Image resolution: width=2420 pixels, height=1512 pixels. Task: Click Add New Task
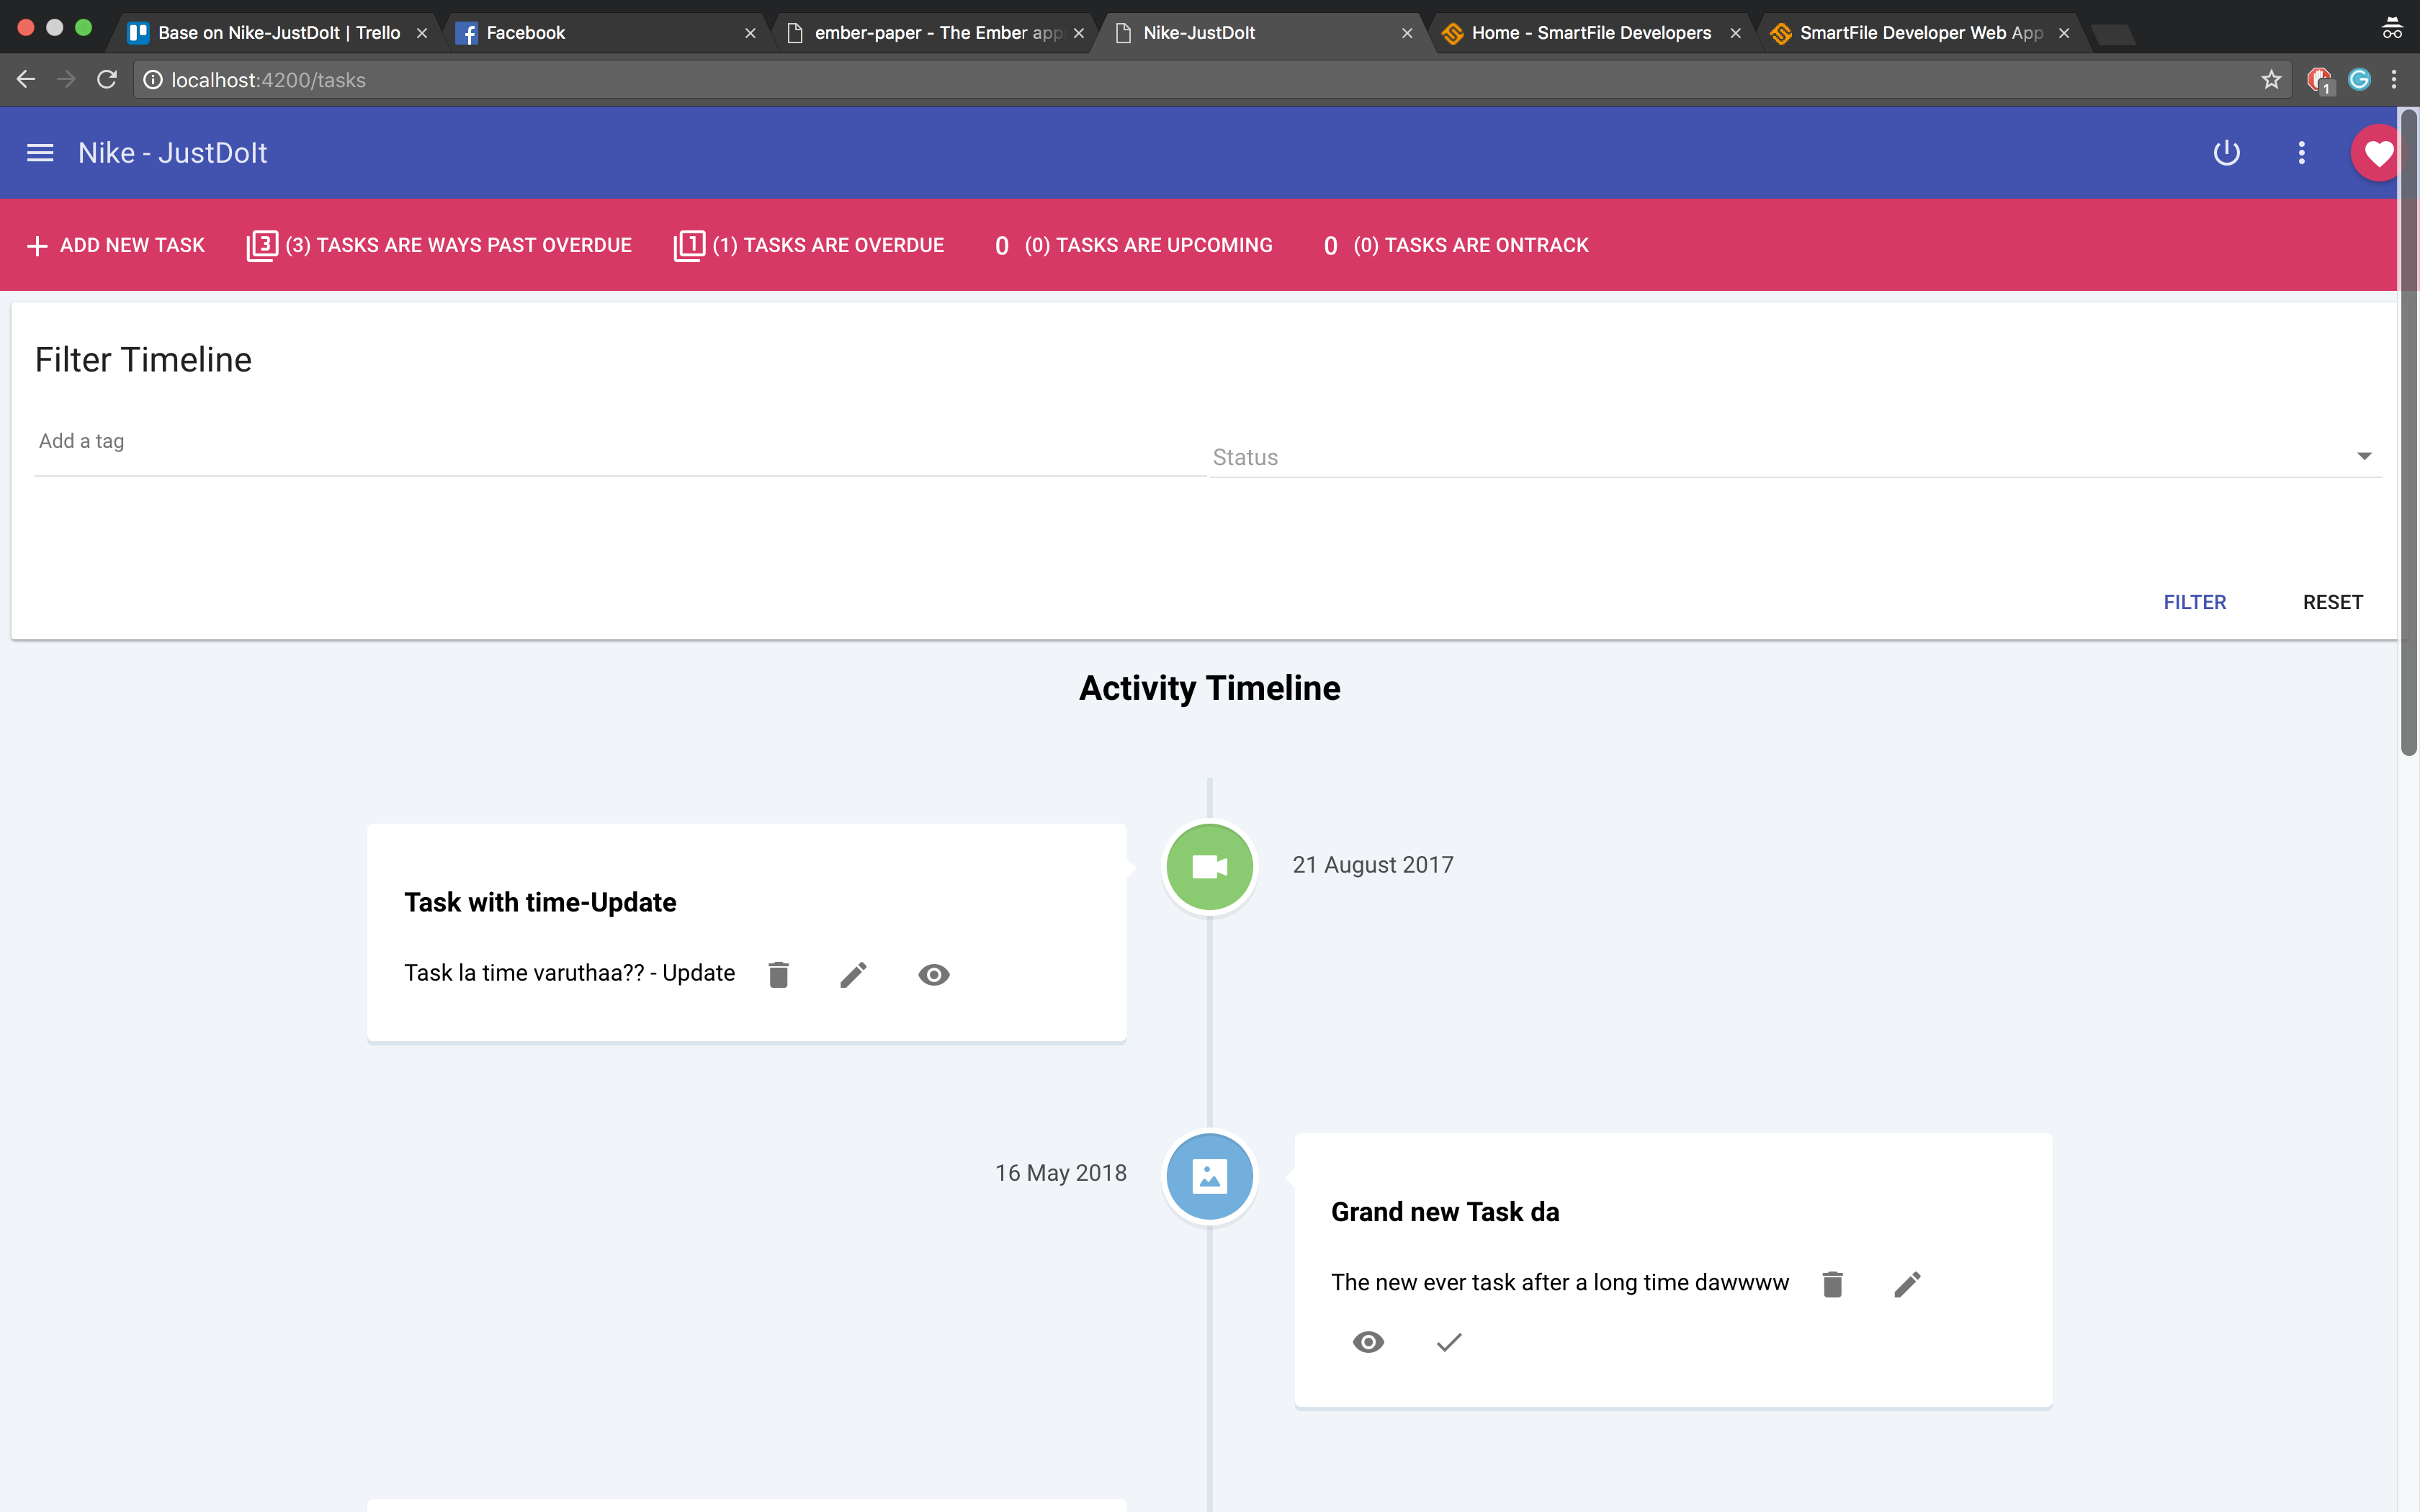click(116, 245)
